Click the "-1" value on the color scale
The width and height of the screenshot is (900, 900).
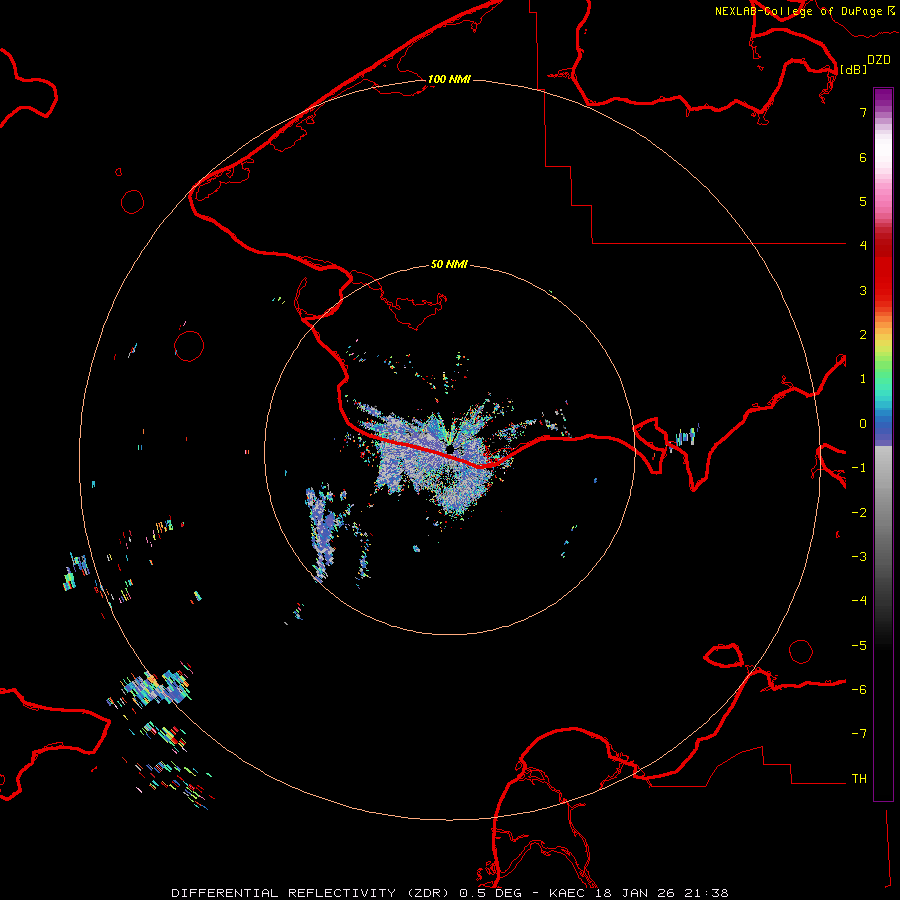(859, 468)
